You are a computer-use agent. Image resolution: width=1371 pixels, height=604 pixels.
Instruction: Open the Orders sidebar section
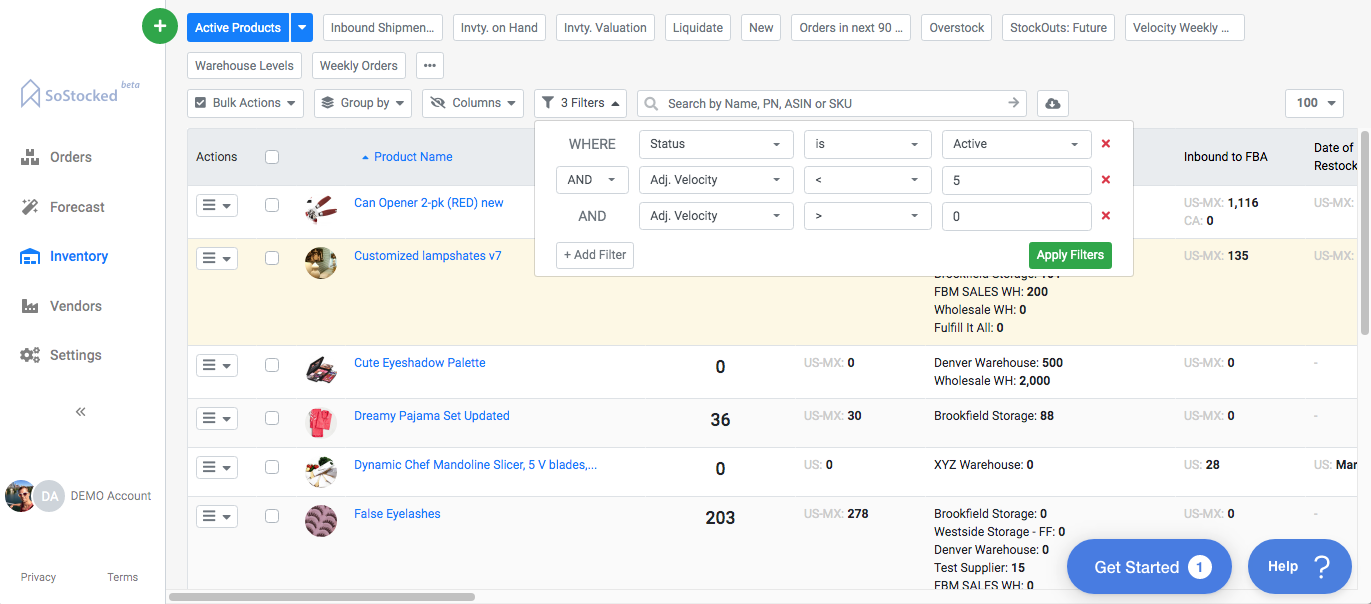point(57,157)
